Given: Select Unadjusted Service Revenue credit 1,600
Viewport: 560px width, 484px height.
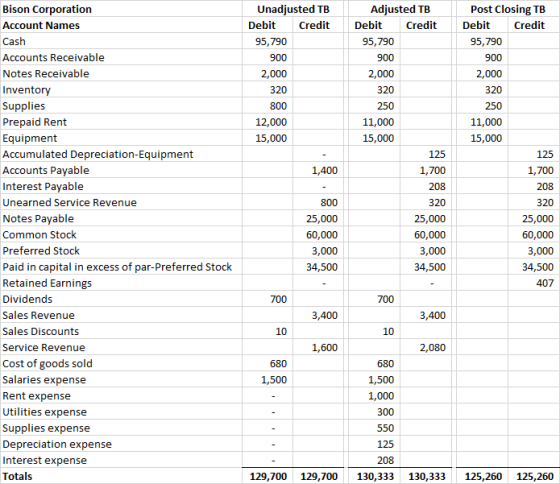Looking at the screenshot, I should tap(325, 348).
